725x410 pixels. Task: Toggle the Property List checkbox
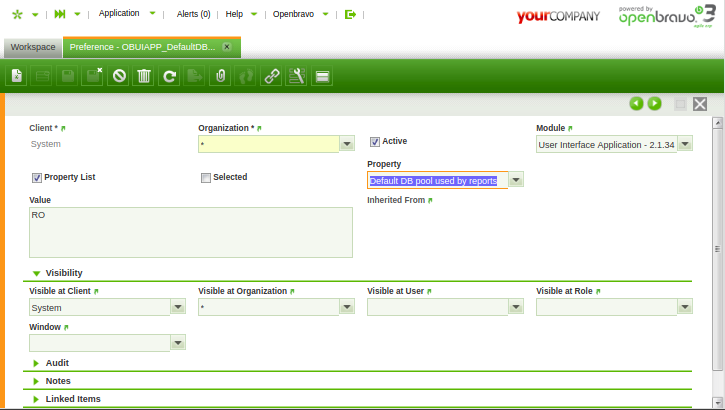point(37,178)
